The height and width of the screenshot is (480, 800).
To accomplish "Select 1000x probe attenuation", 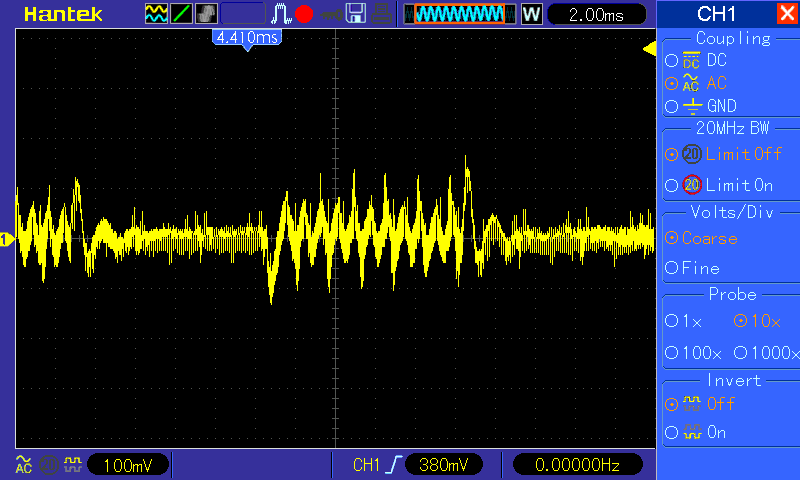I will (766, 352).
